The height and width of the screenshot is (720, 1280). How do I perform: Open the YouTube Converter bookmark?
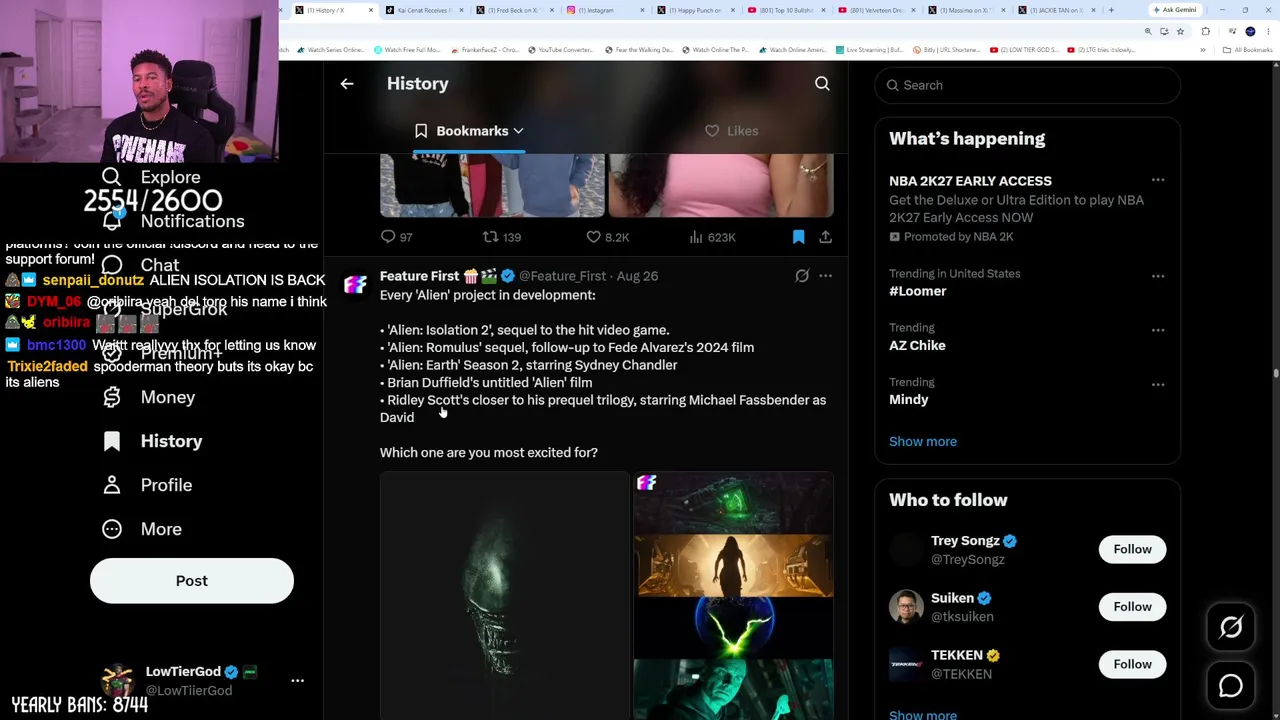563,50
